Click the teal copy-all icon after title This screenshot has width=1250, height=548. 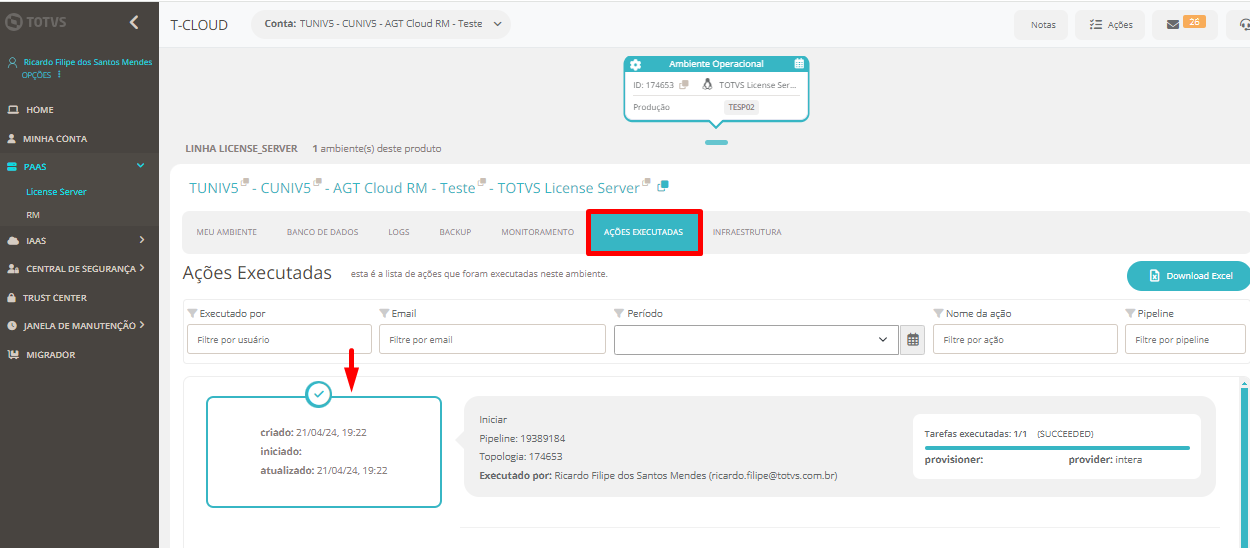663,186
